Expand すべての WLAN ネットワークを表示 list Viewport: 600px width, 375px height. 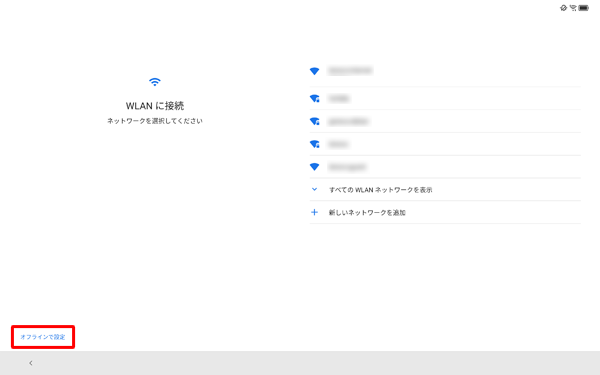[x=445, y=189]
